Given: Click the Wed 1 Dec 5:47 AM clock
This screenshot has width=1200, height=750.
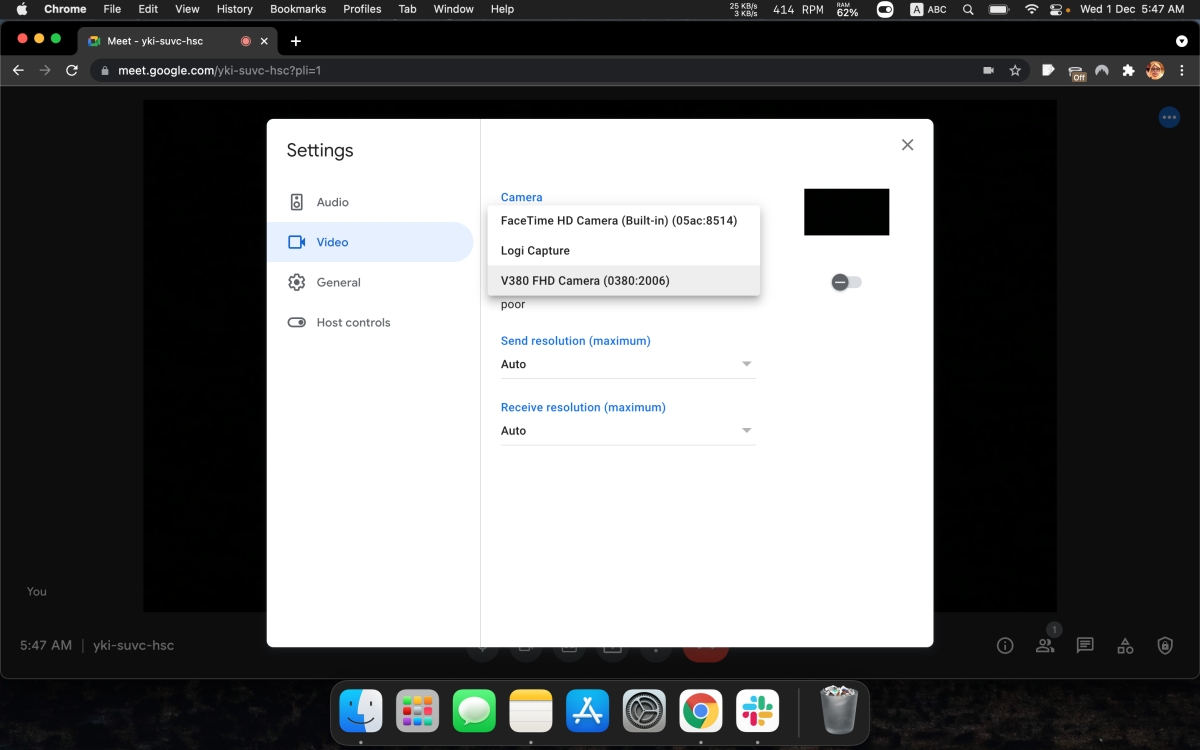Looking at the screenshot, I should coord(1132,9).
